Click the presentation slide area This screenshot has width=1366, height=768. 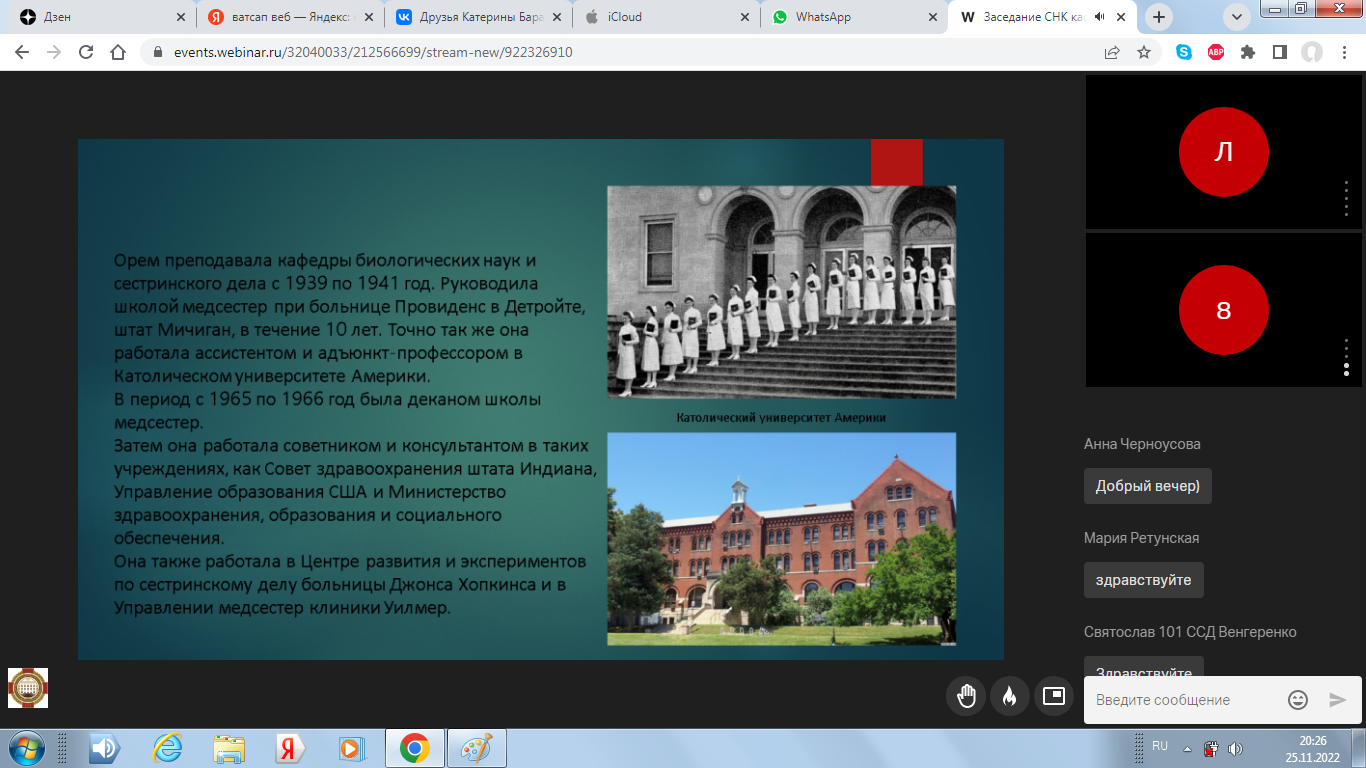pyautogui.click(x=540, y=400)
